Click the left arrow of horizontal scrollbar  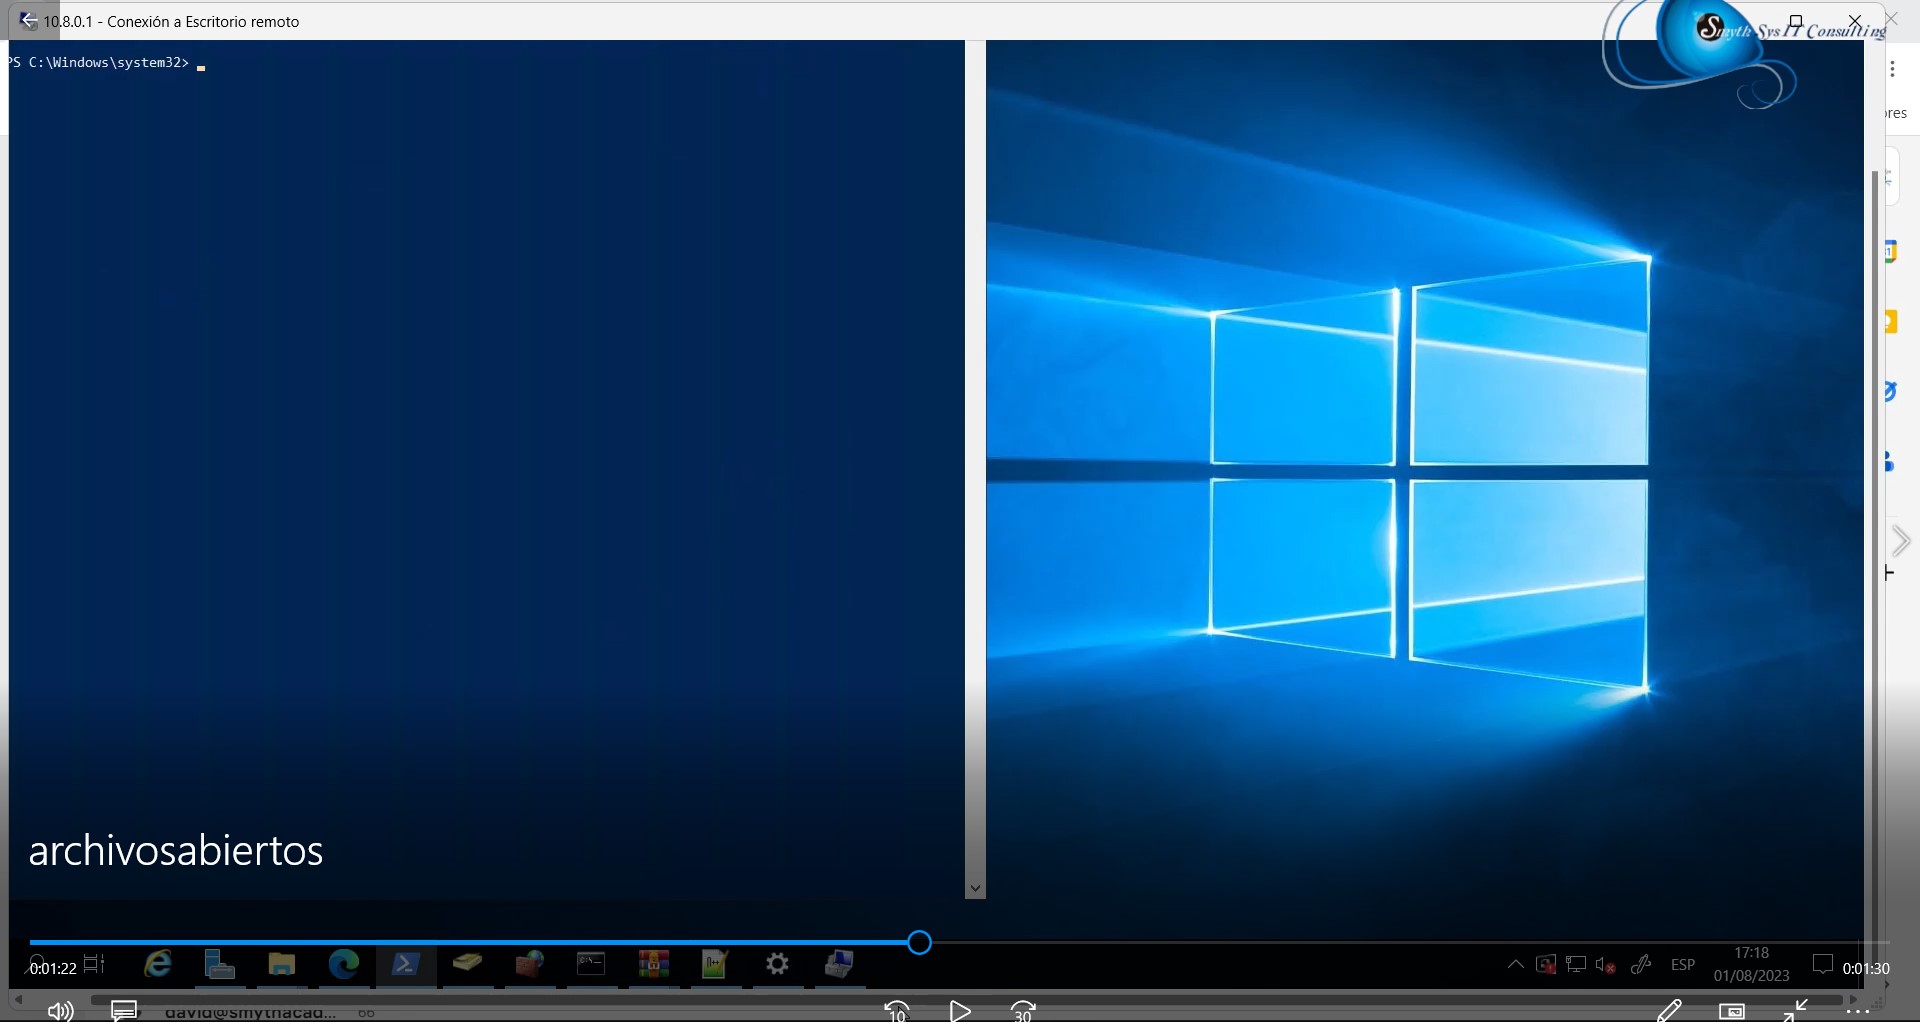pos(18,999)
